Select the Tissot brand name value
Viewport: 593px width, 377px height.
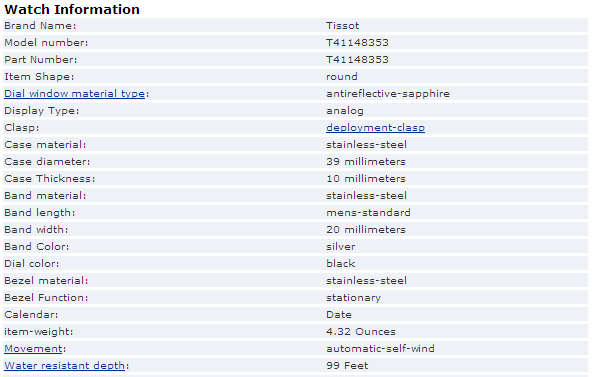[342, 26]
